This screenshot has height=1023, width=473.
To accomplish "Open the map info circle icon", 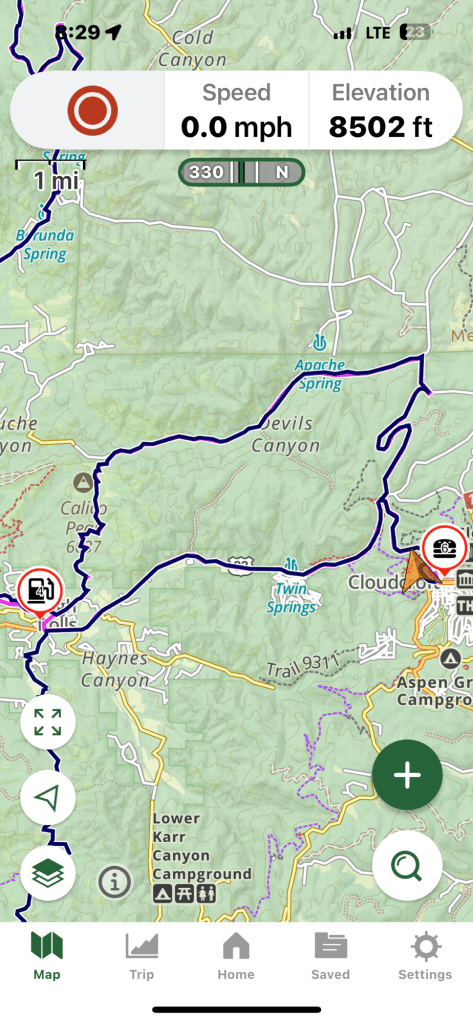I will pyautogui.click(x=115, y=883).
